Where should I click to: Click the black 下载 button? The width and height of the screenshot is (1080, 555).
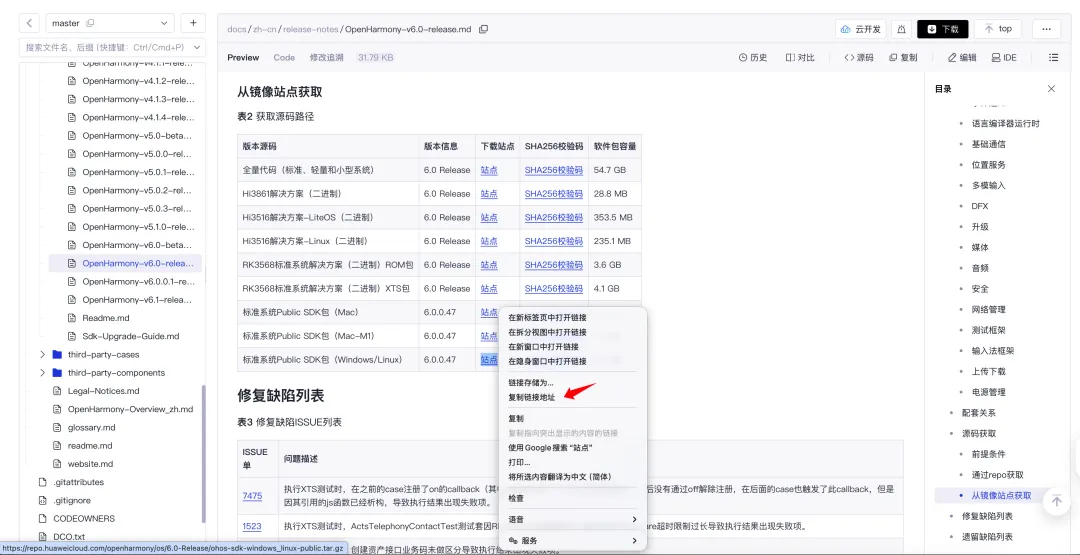[942, 29]
